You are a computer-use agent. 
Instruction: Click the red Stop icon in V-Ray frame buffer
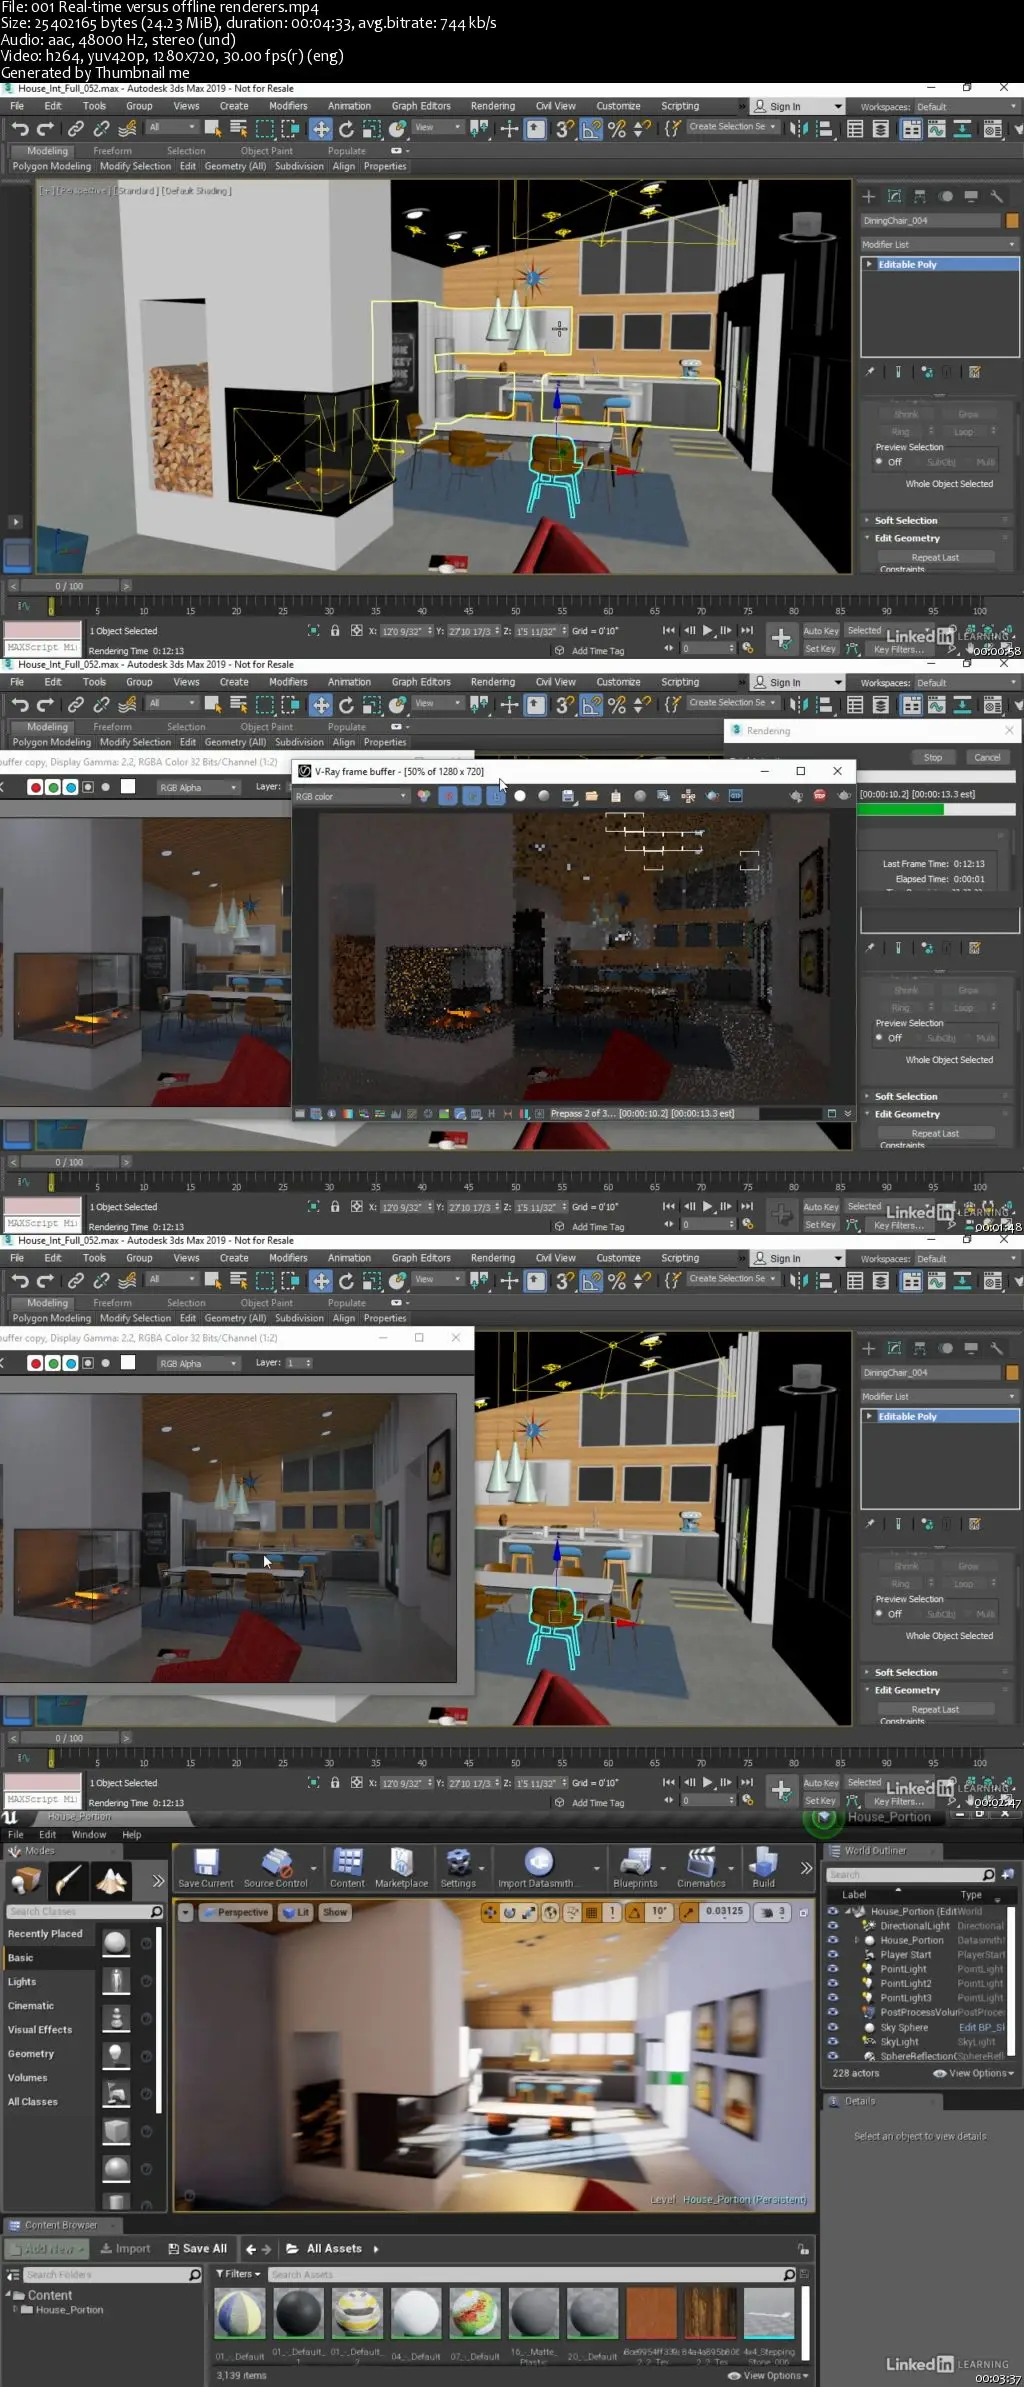819,796
